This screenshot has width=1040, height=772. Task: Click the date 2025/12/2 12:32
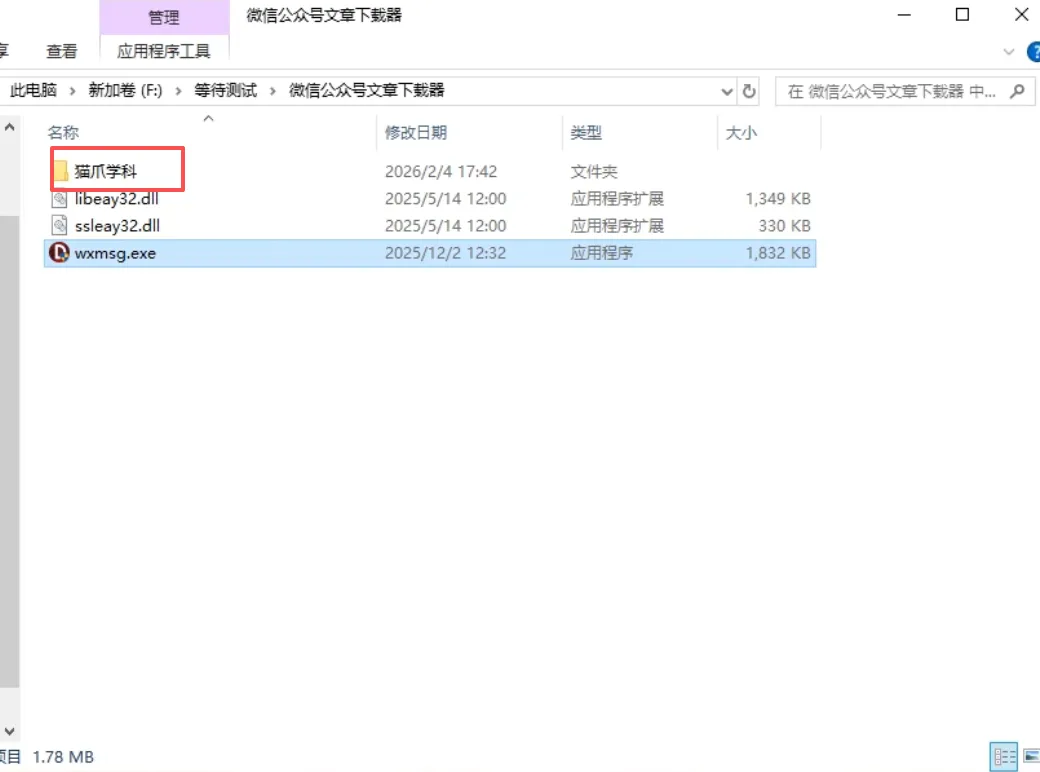click(x=446, y=253)
